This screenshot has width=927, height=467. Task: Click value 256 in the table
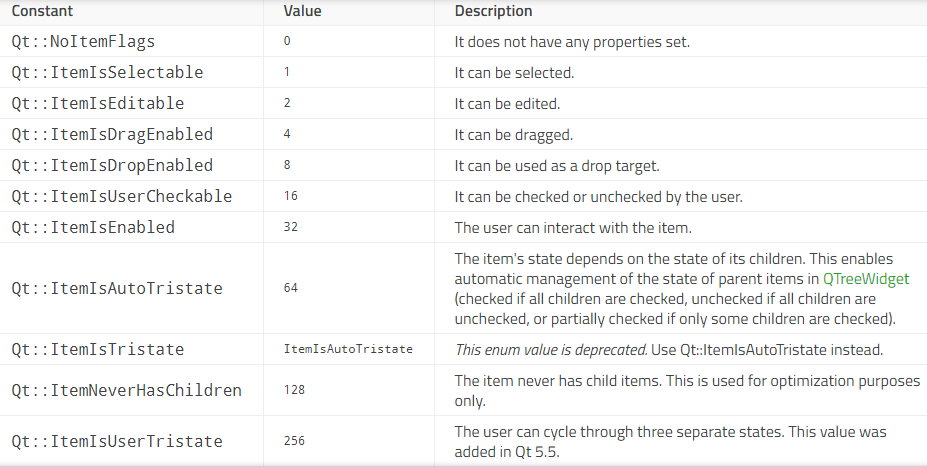tap(294, 442)
